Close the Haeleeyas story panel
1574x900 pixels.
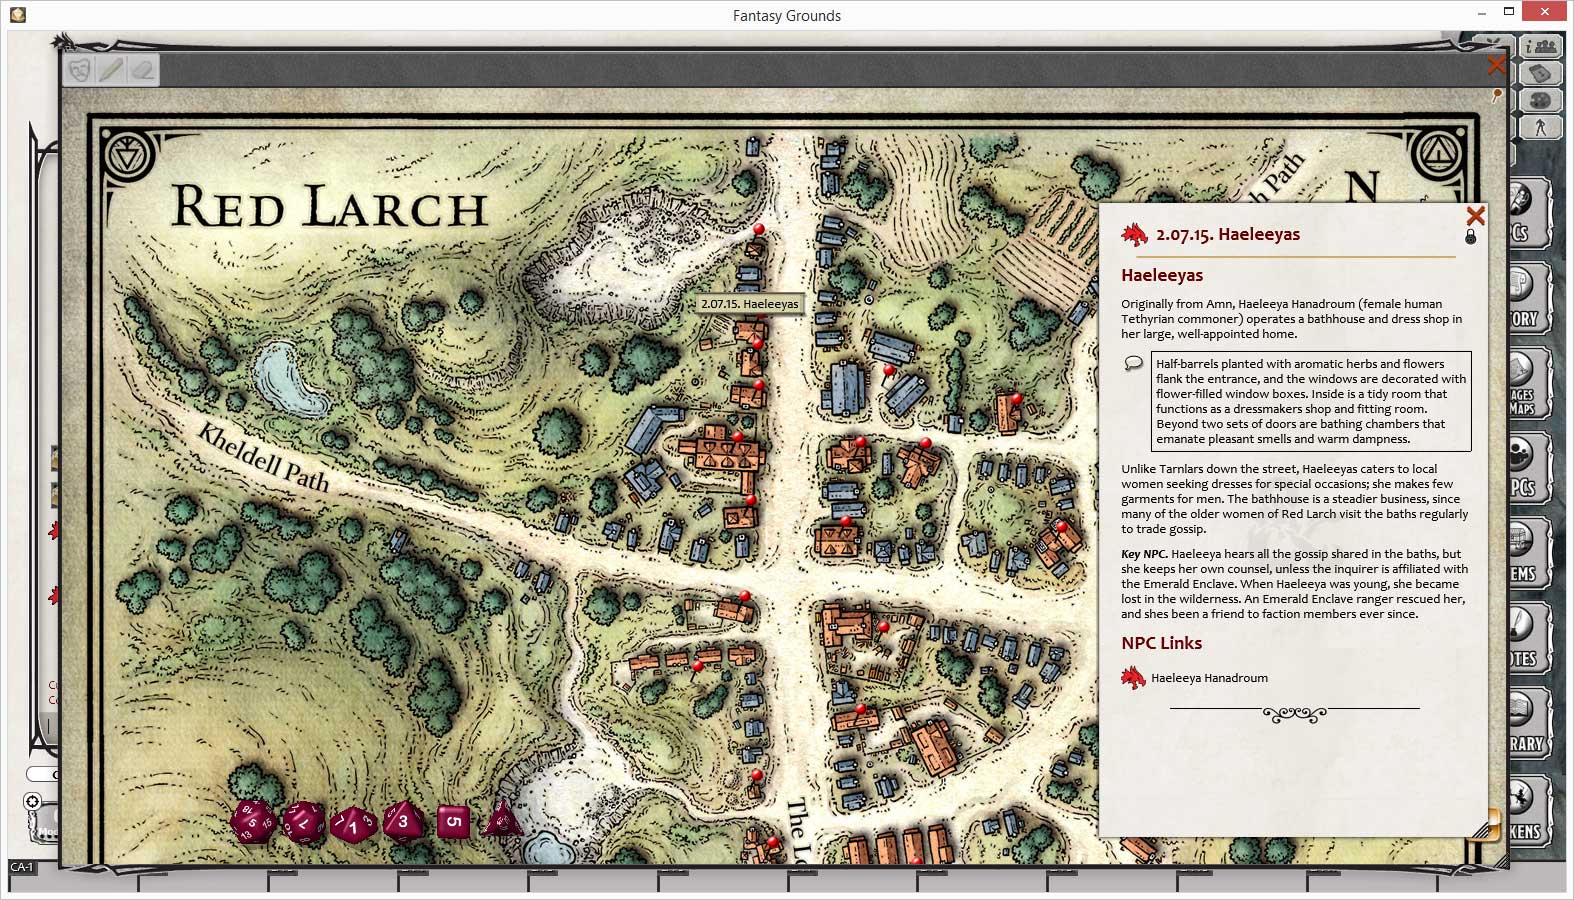click(x=1475, y=216)
